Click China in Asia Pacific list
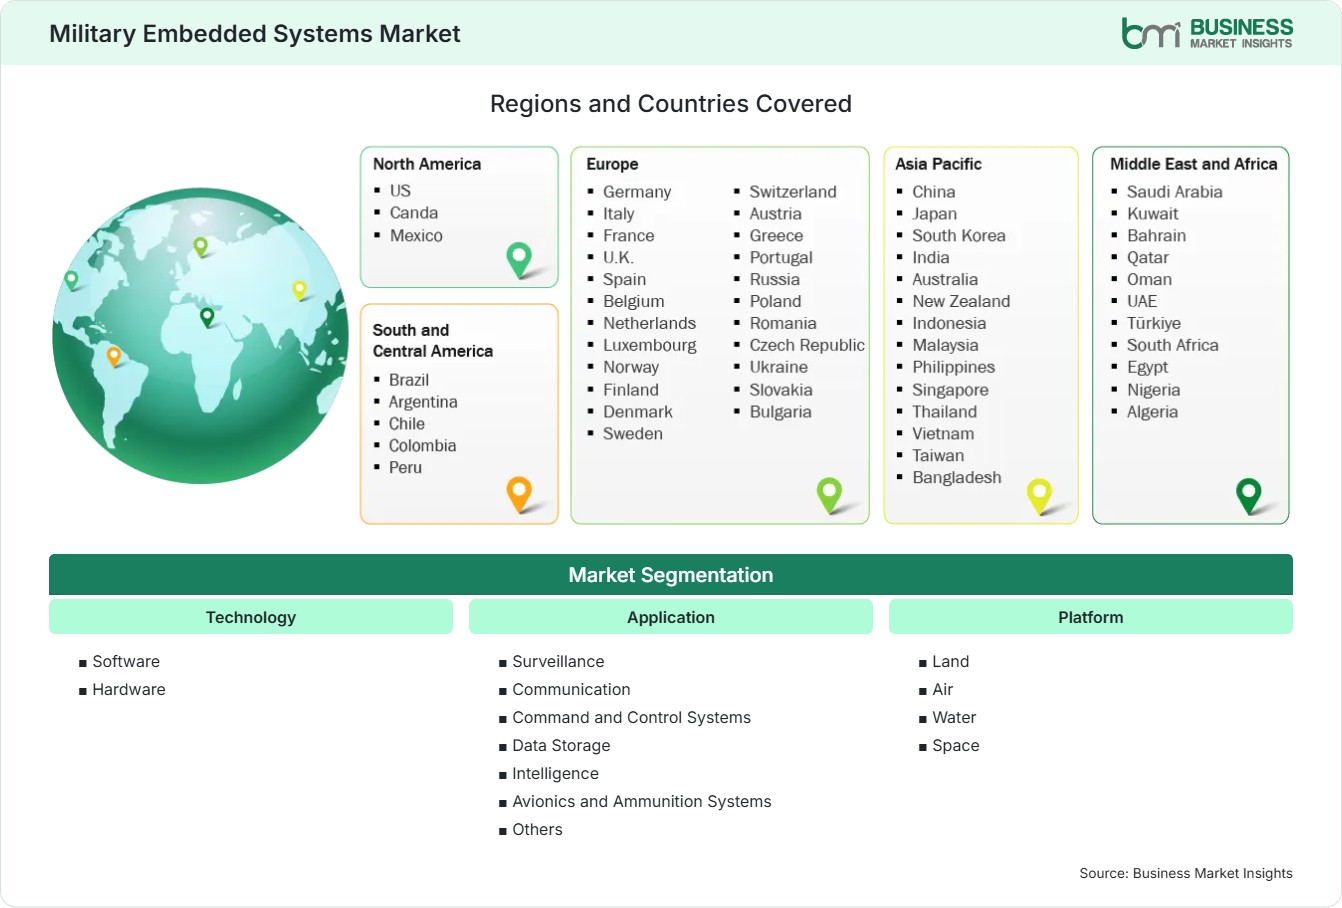The width and height of the screenshot is (1342, 908). click(x=934, y=192)
